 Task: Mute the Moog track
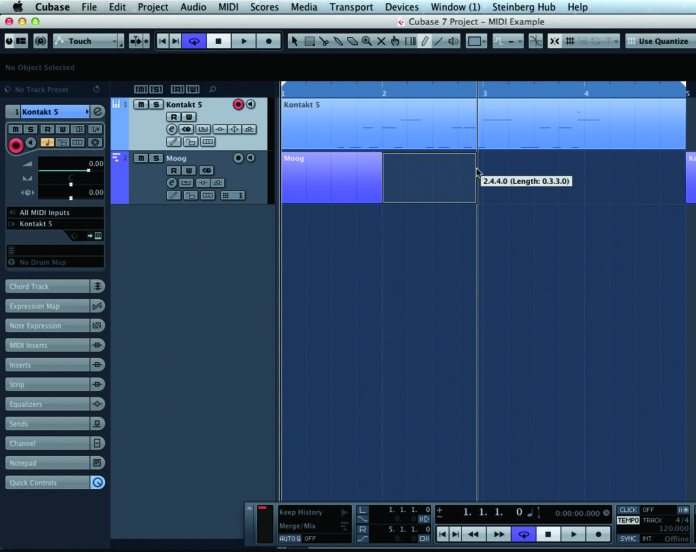point(141,158)
